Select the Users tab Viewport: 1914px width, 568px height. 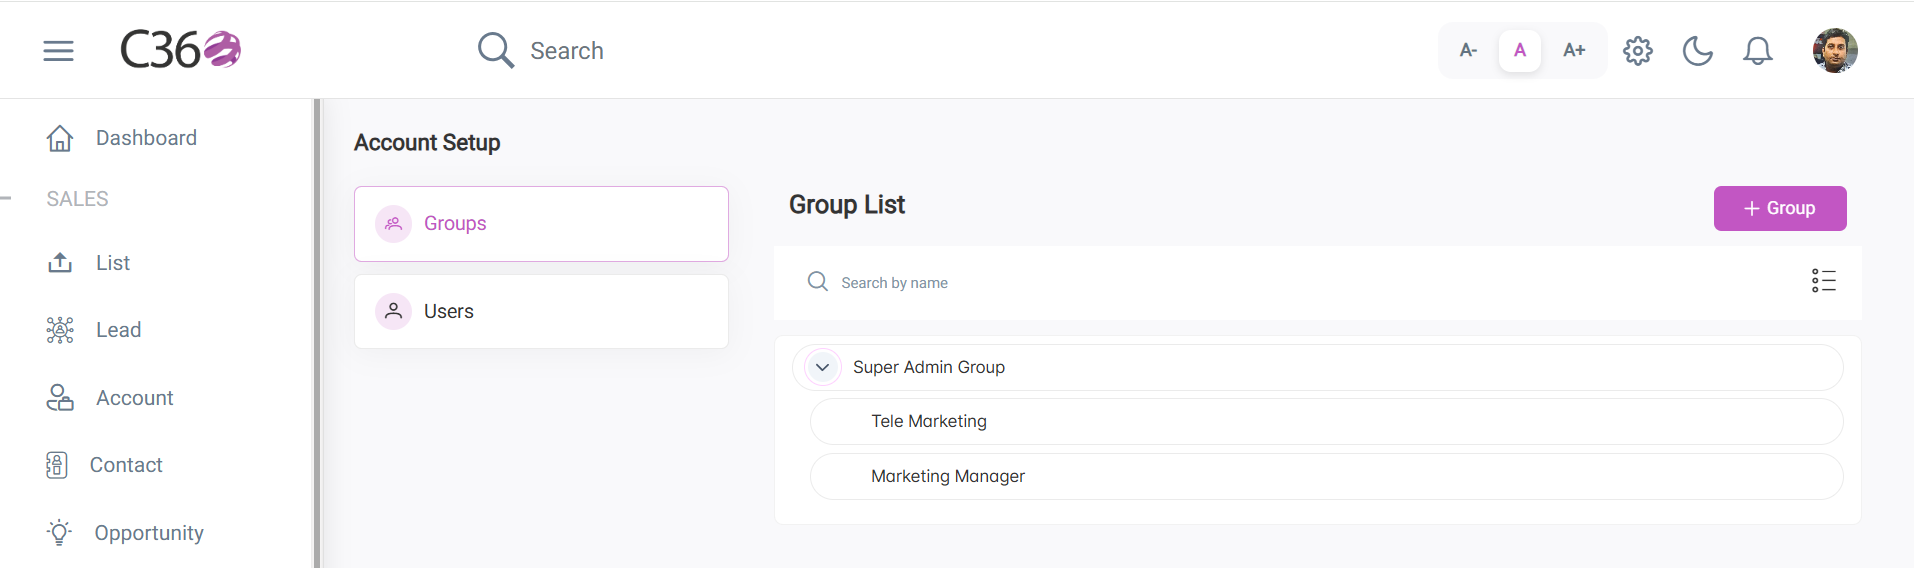[541, 311]
